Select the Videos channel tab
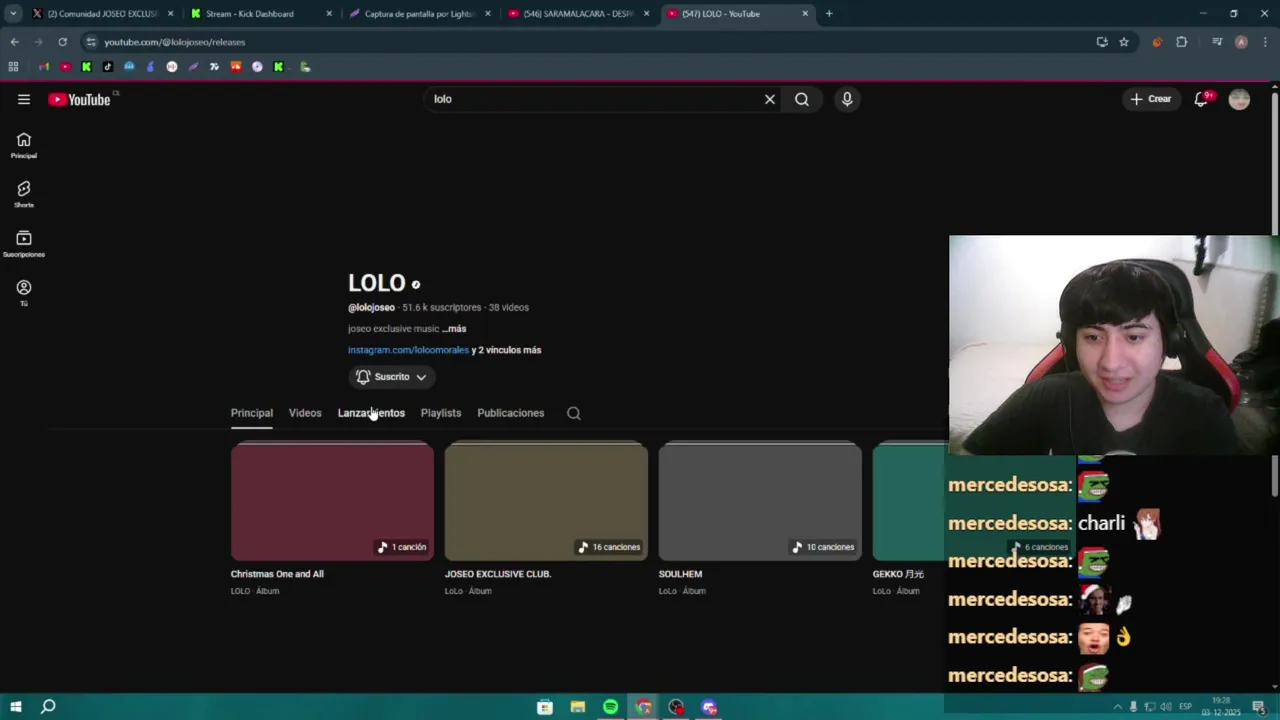The image size is (1280, 720). 305,413
